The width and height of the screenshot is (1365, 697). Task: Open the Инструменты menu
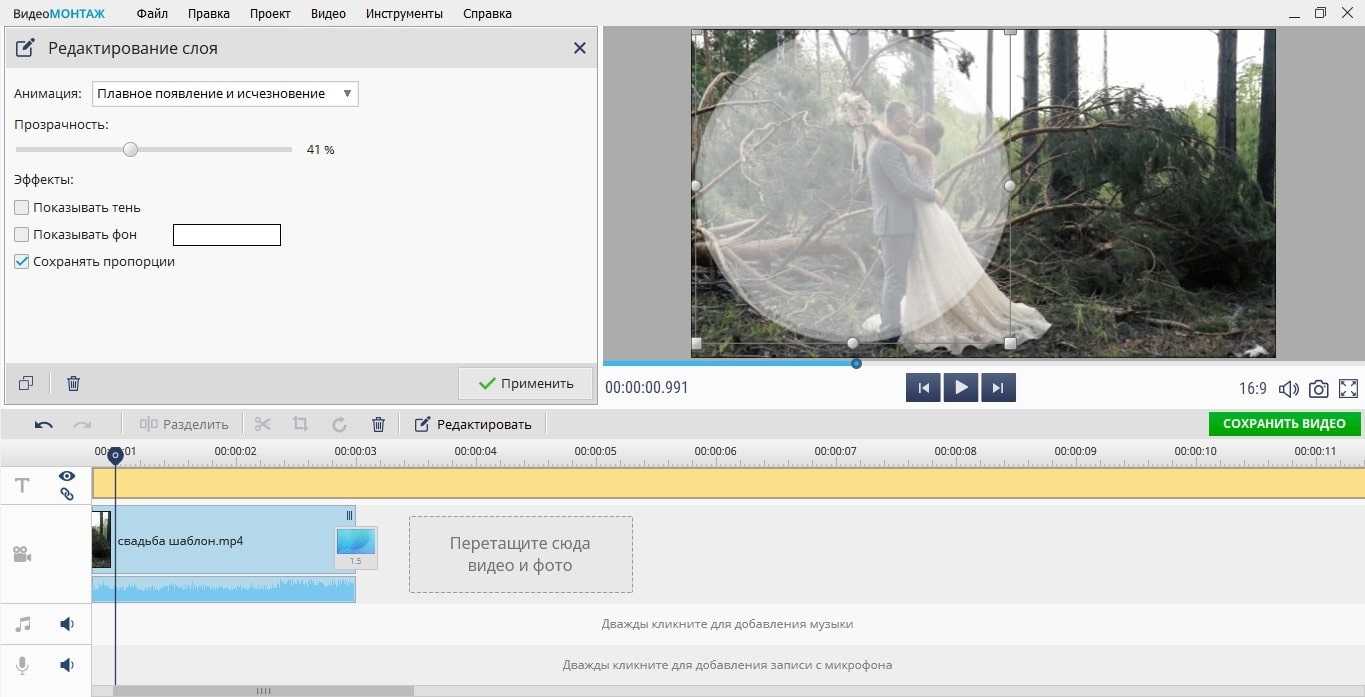(404, 14)
